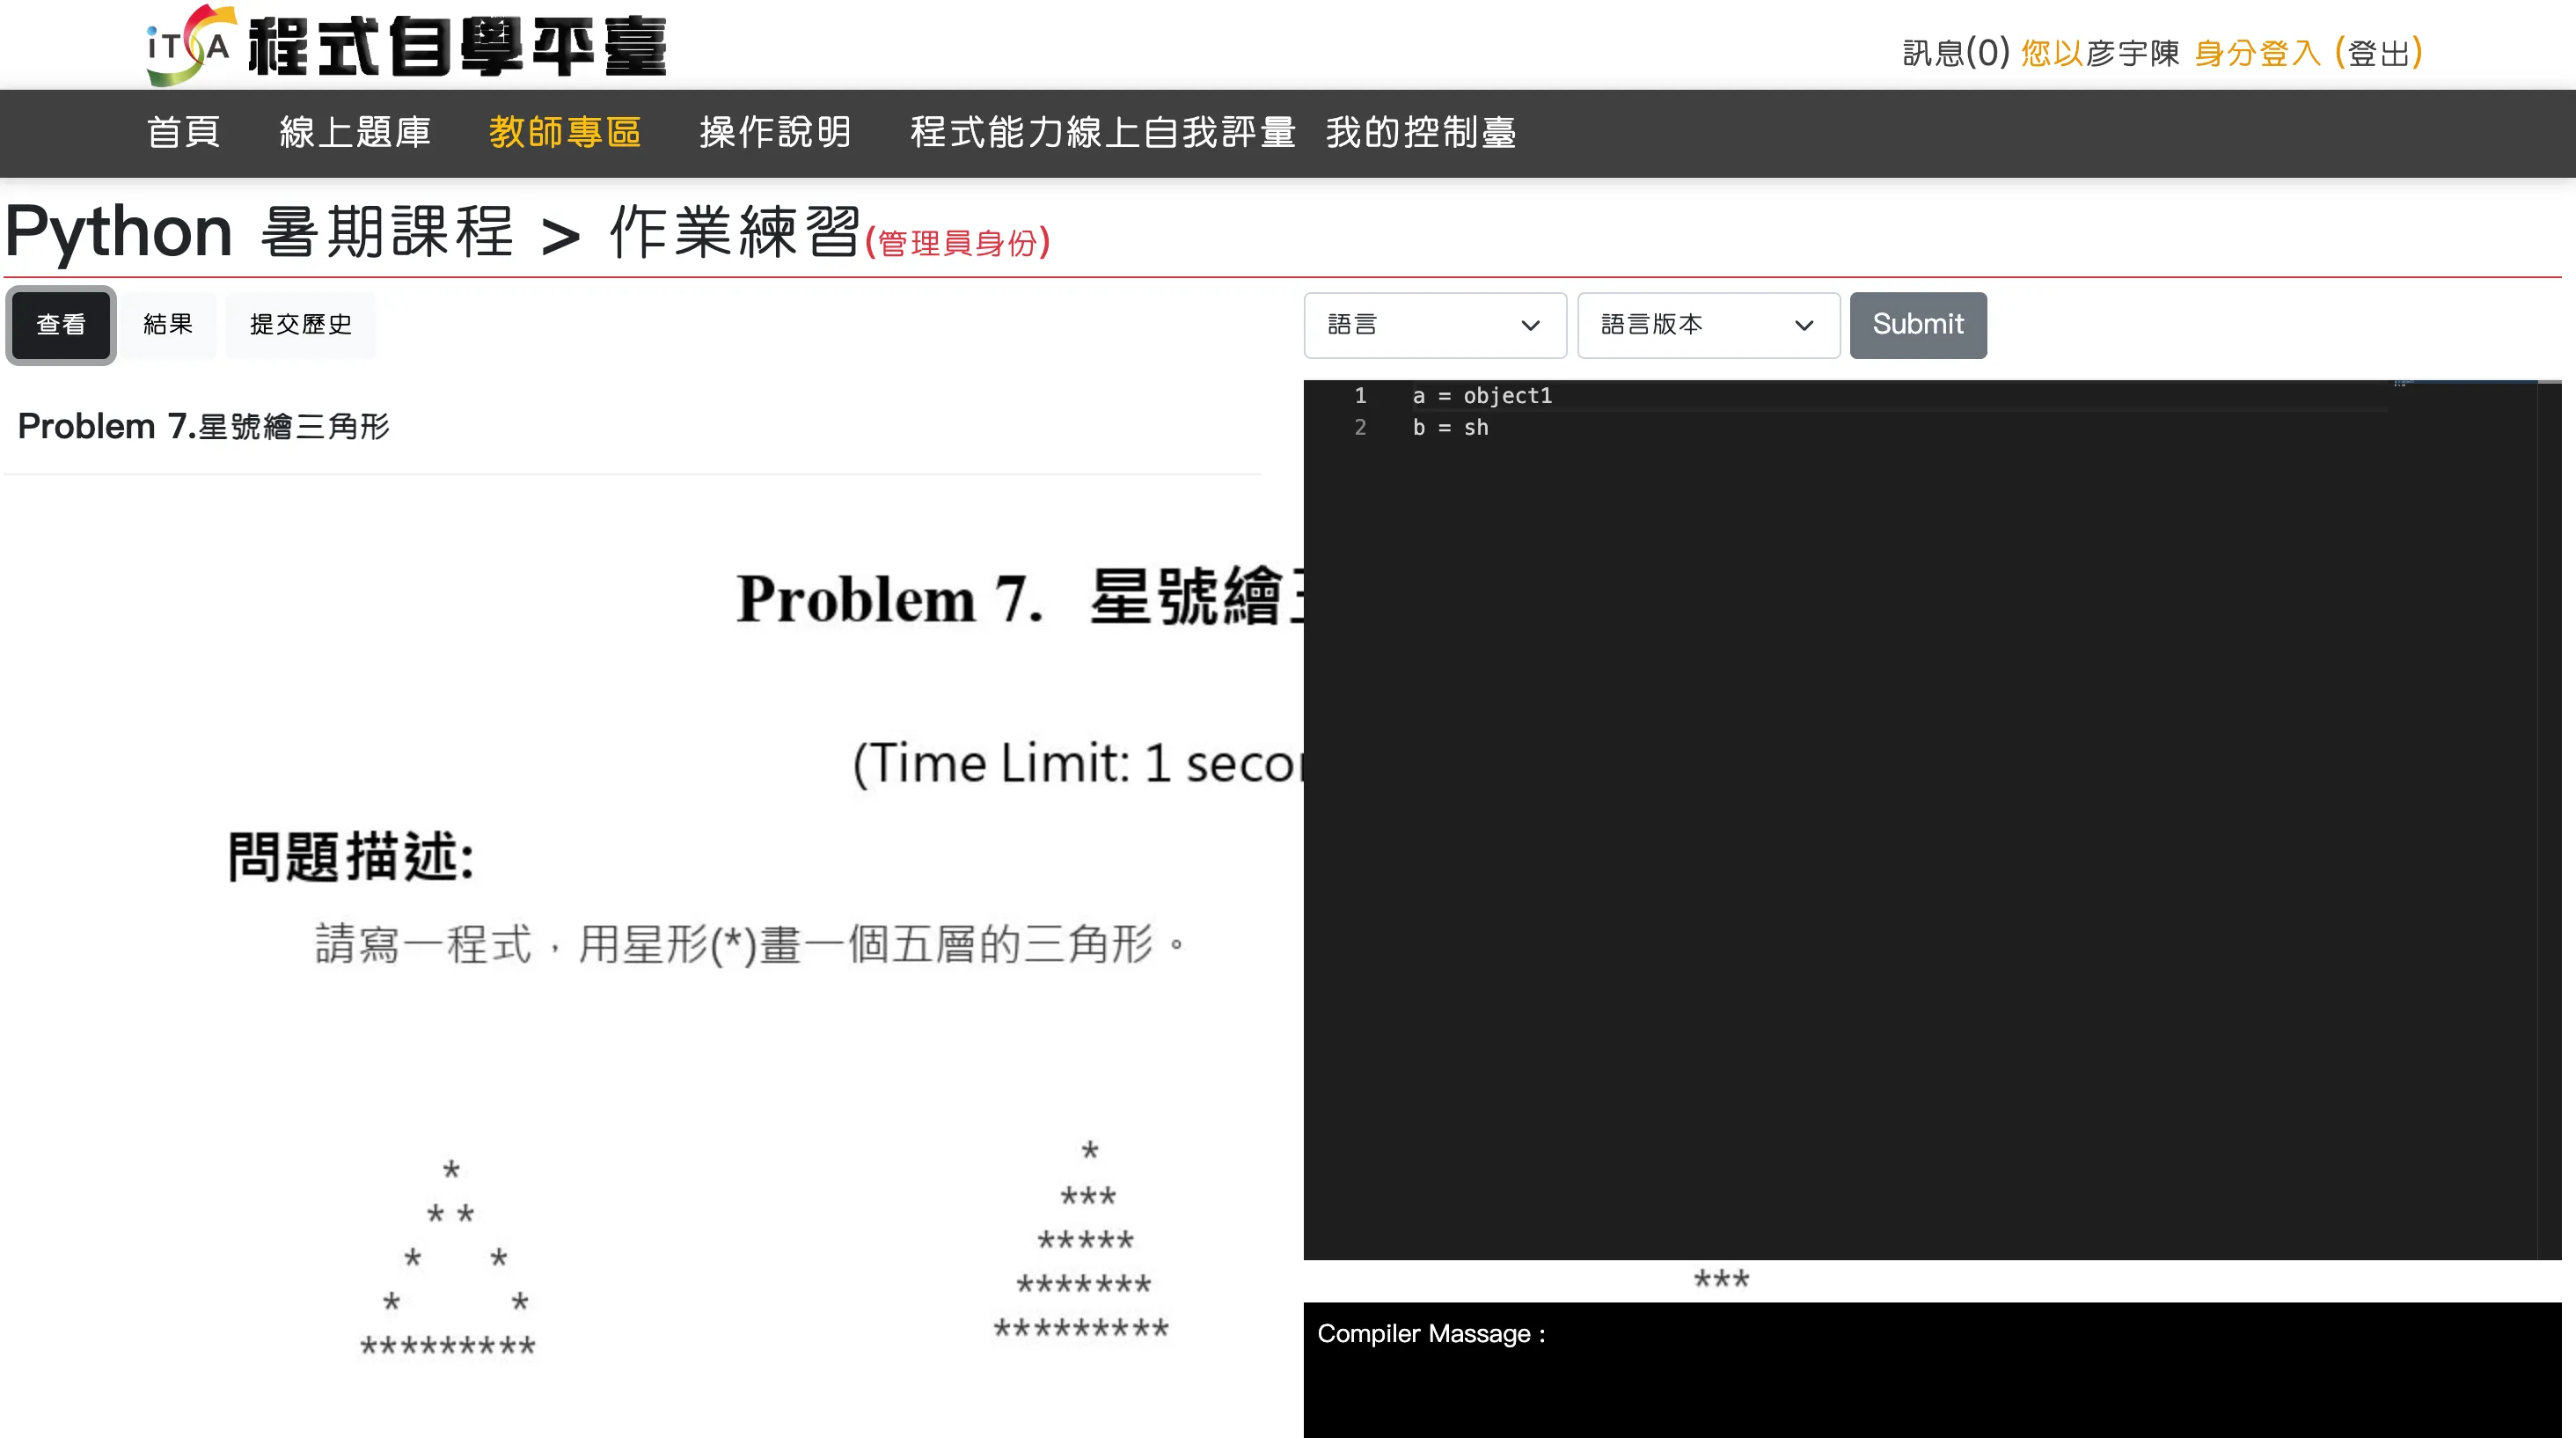The image size is (2576, 1438).
Task: Open the 線上題庫 menu item
Action: [355, 132]
